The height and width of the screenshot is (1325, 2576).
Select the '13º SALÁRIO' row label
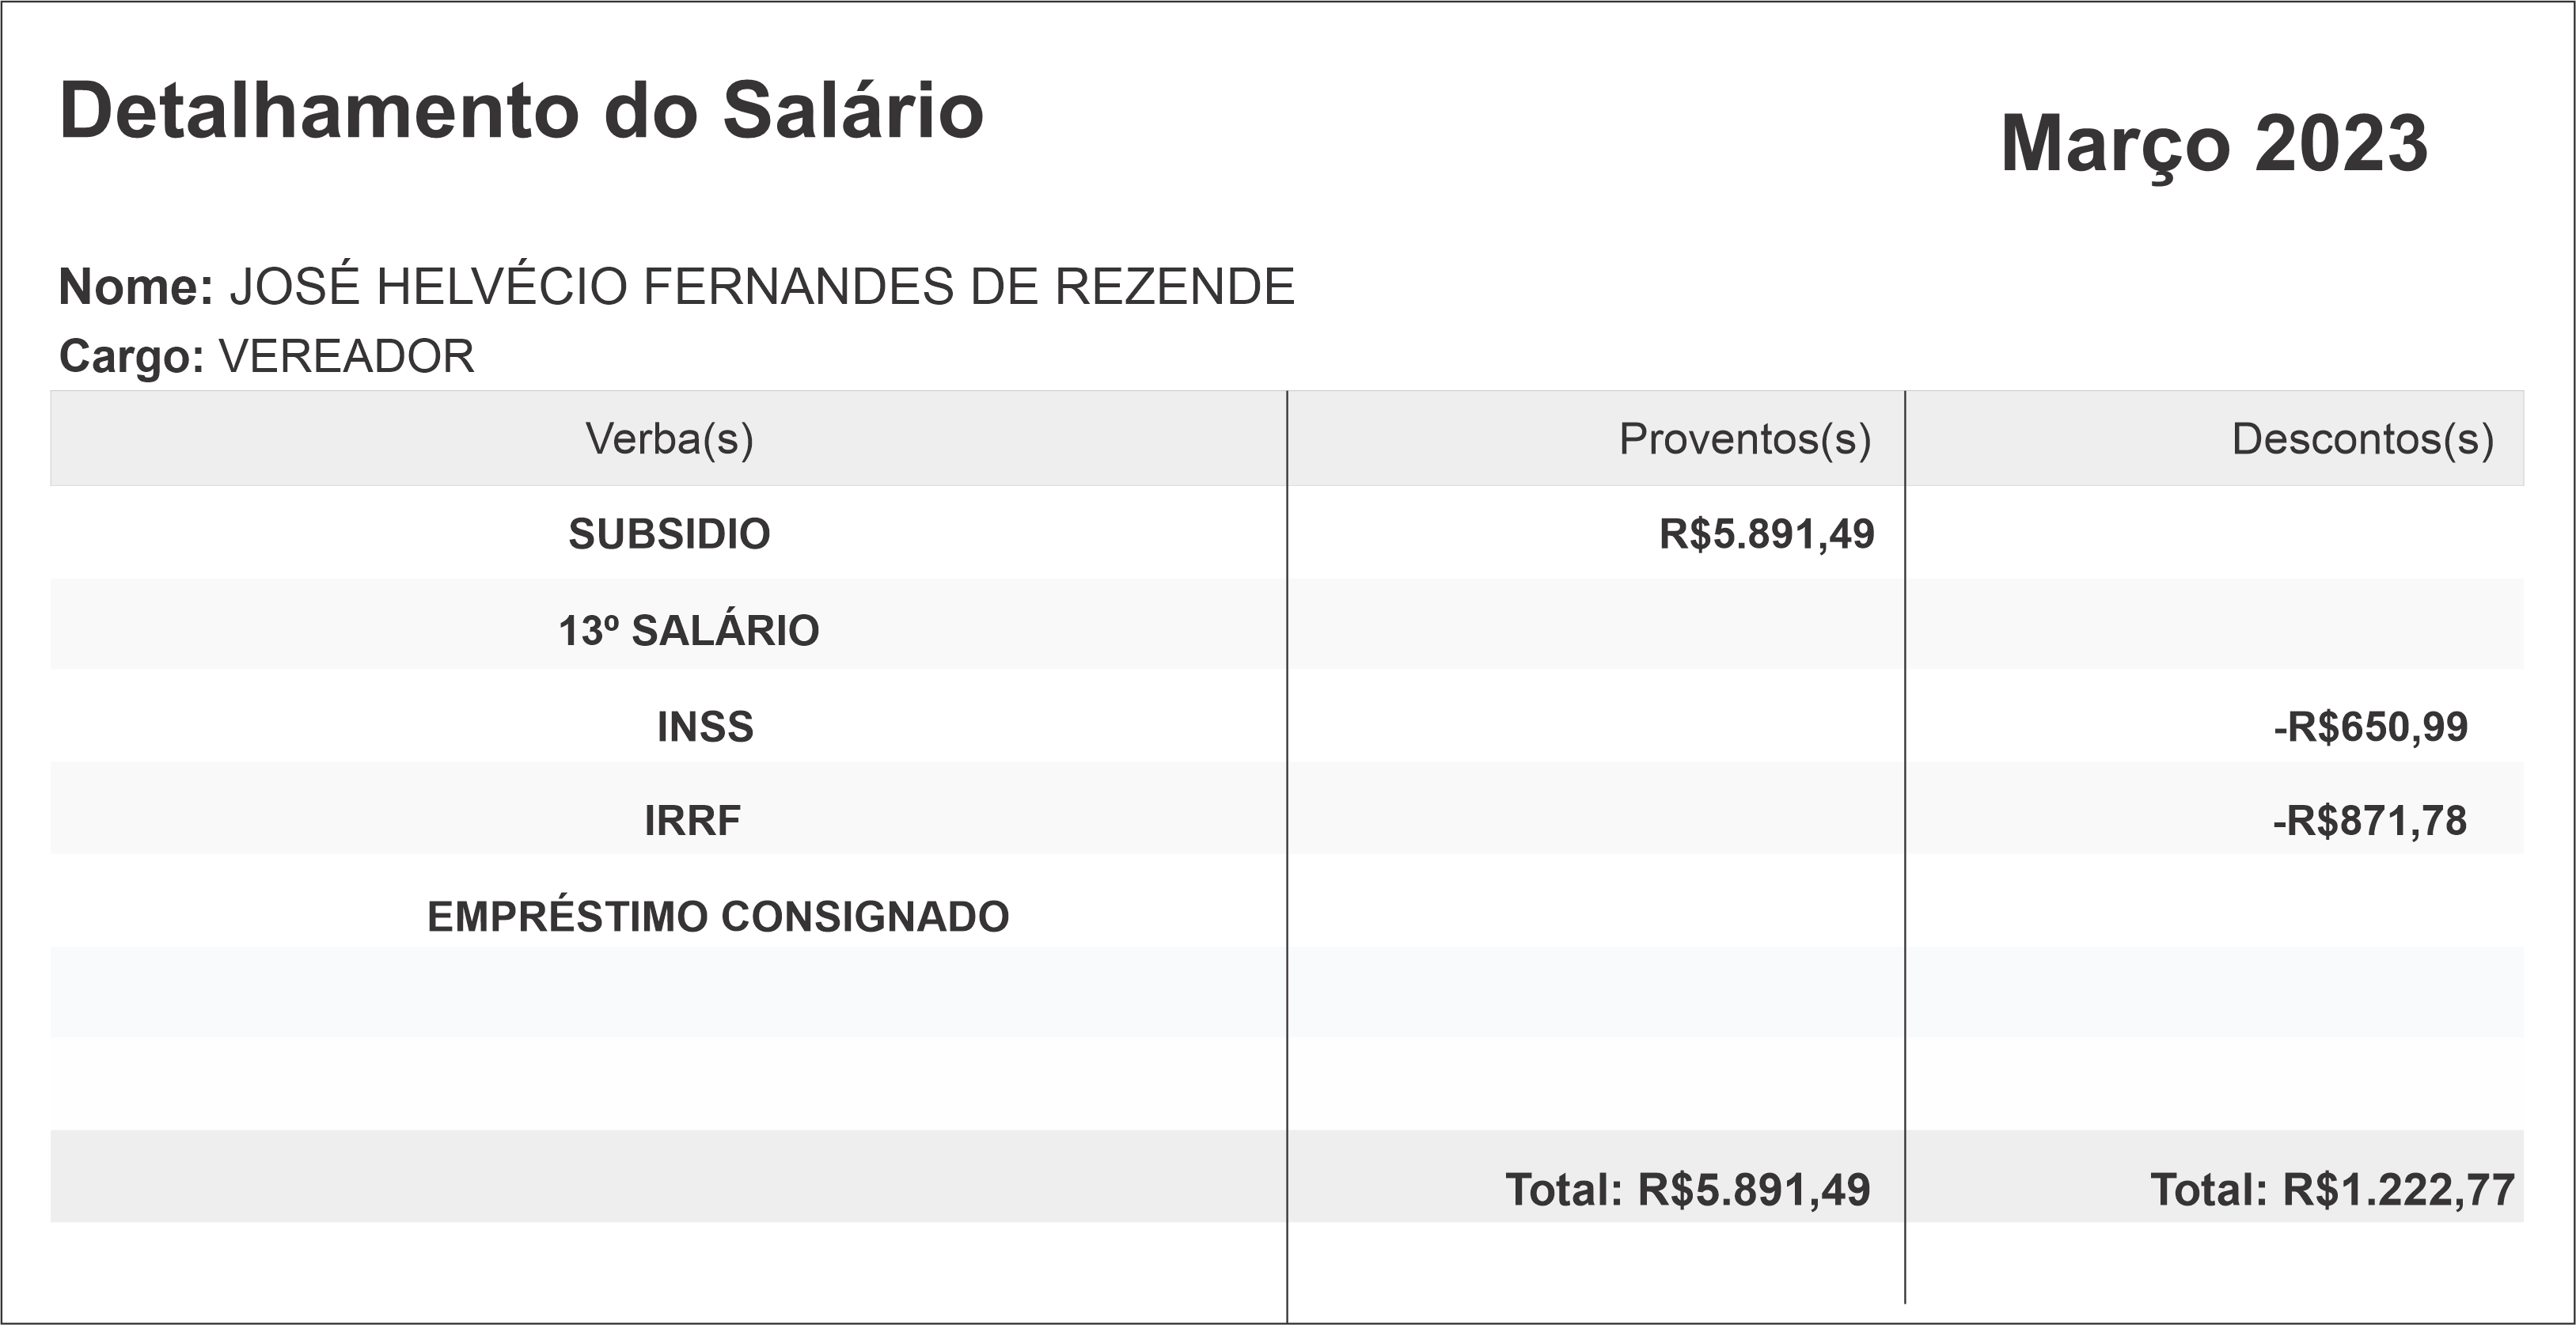coord(688,631)
